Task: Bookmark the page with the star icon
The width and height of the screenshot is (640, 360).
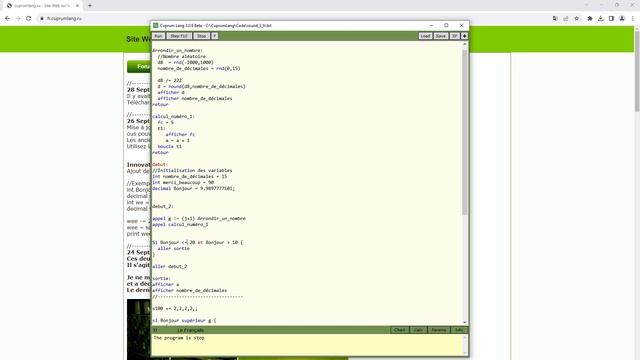Action: click(x=576, y=18)
